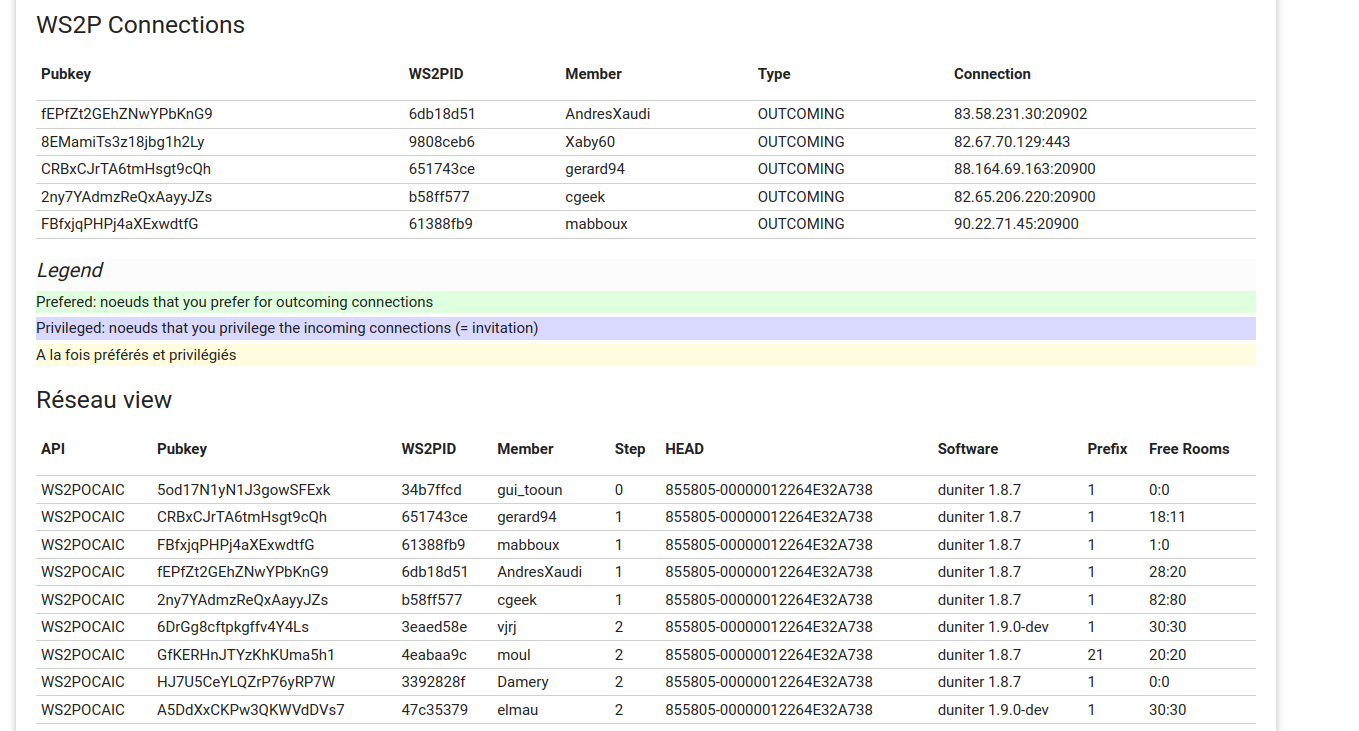Click WS2PID 34b7ffcd
The width and height of the screenshot is (1359, 731).
click(432, 490)
